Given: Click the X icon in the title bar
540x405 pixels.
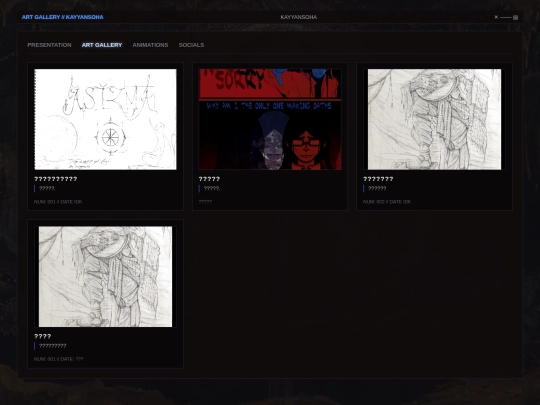Looking at the screenshot, I should coord(496,17).
